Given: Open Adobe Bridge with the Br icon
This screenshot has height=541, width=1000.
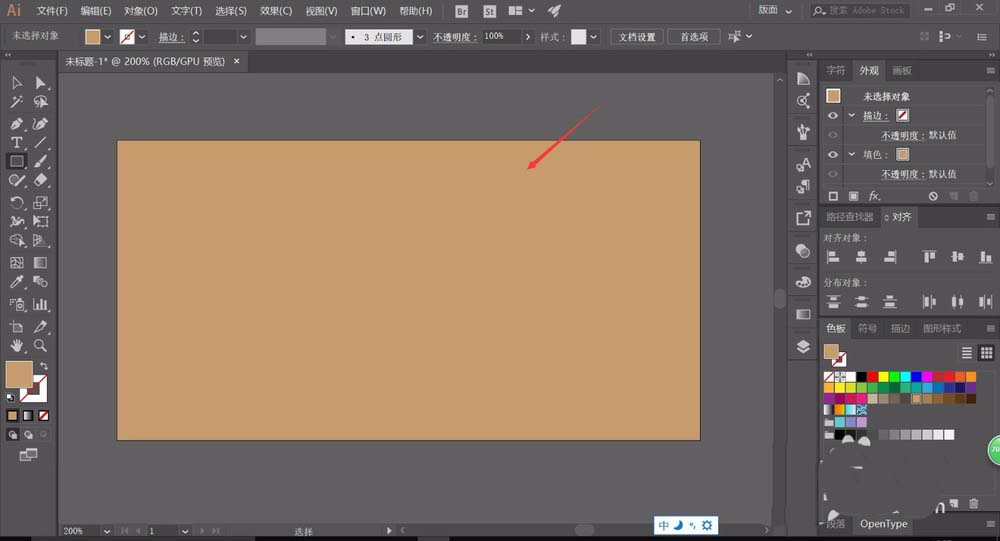Looking at the screenshot, I should [461, 11].
